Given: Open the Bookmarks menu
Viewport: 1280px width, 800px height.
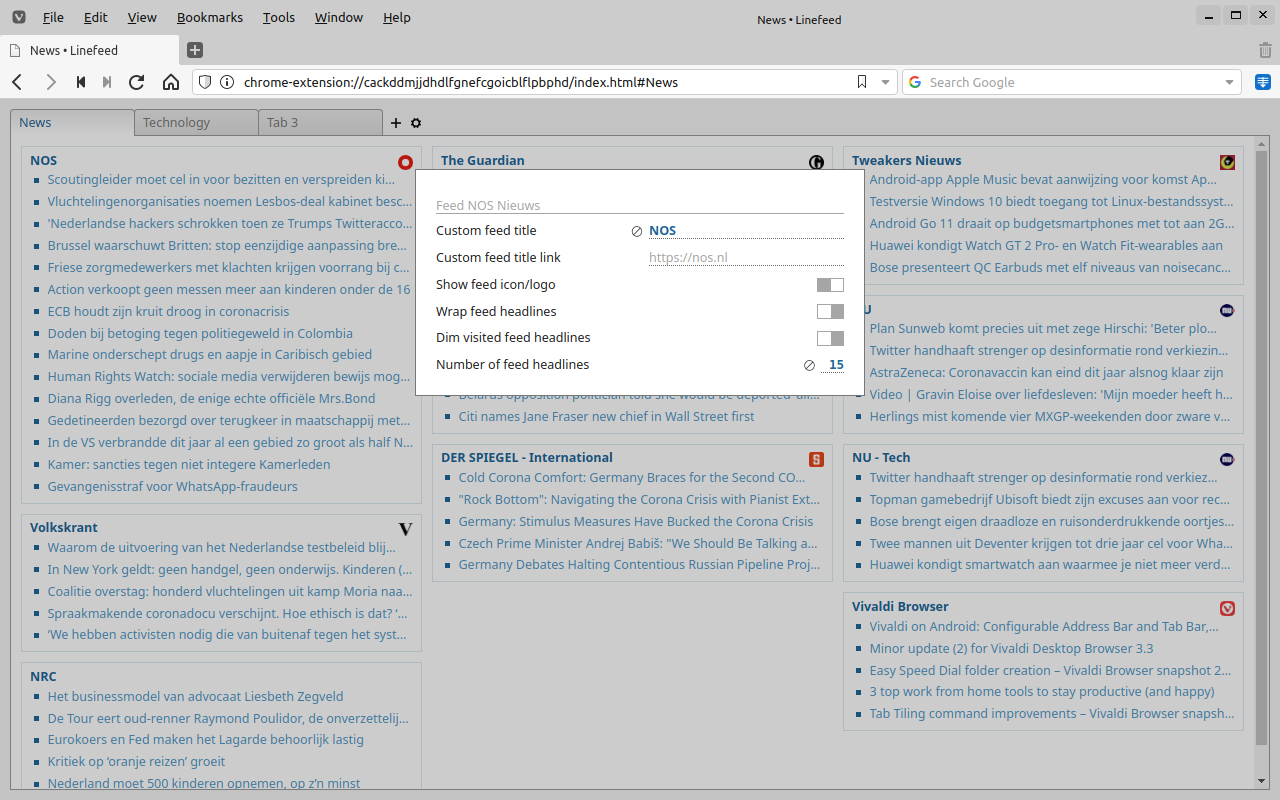Looking at the screenshot, I should coord(210,17).
